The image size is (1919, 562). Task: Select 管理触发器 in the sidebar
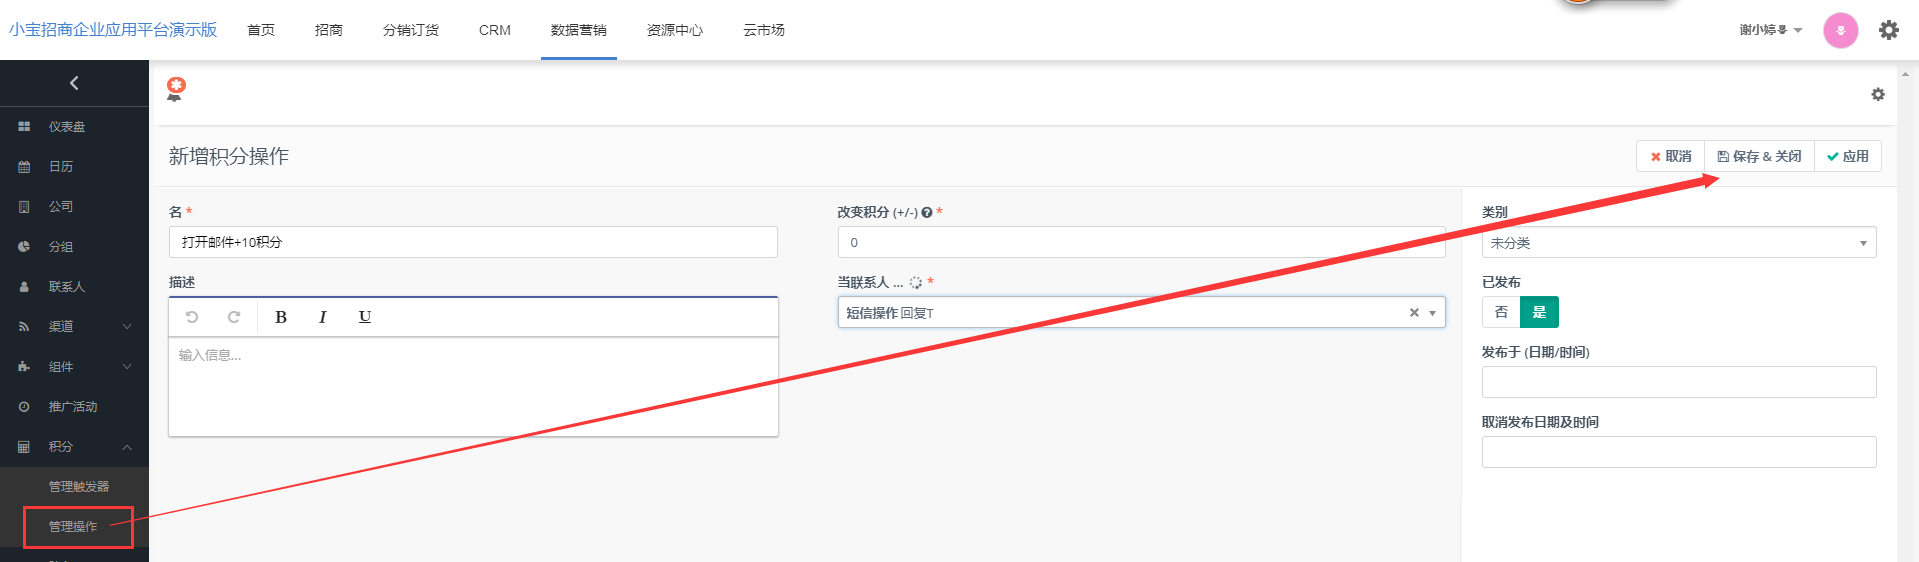click(79, 487)
